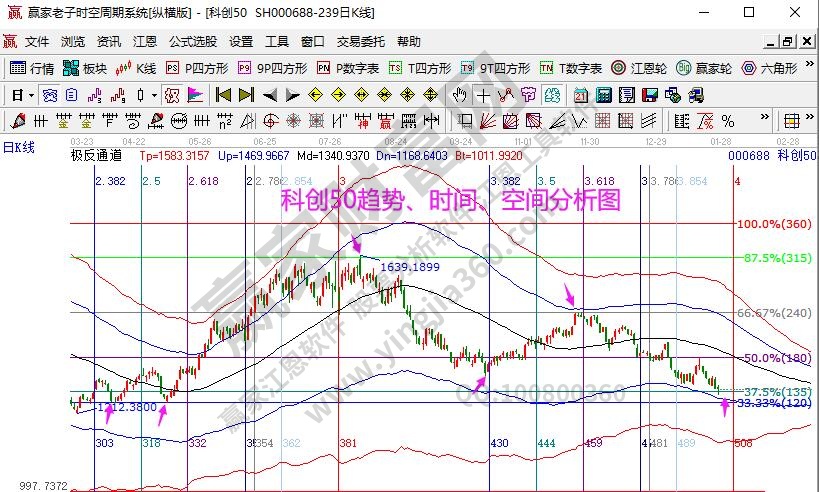Expand the candlestick style dropdown arrow
The width and height of the screenshot is (819, 492).
(x=153, y=95)
